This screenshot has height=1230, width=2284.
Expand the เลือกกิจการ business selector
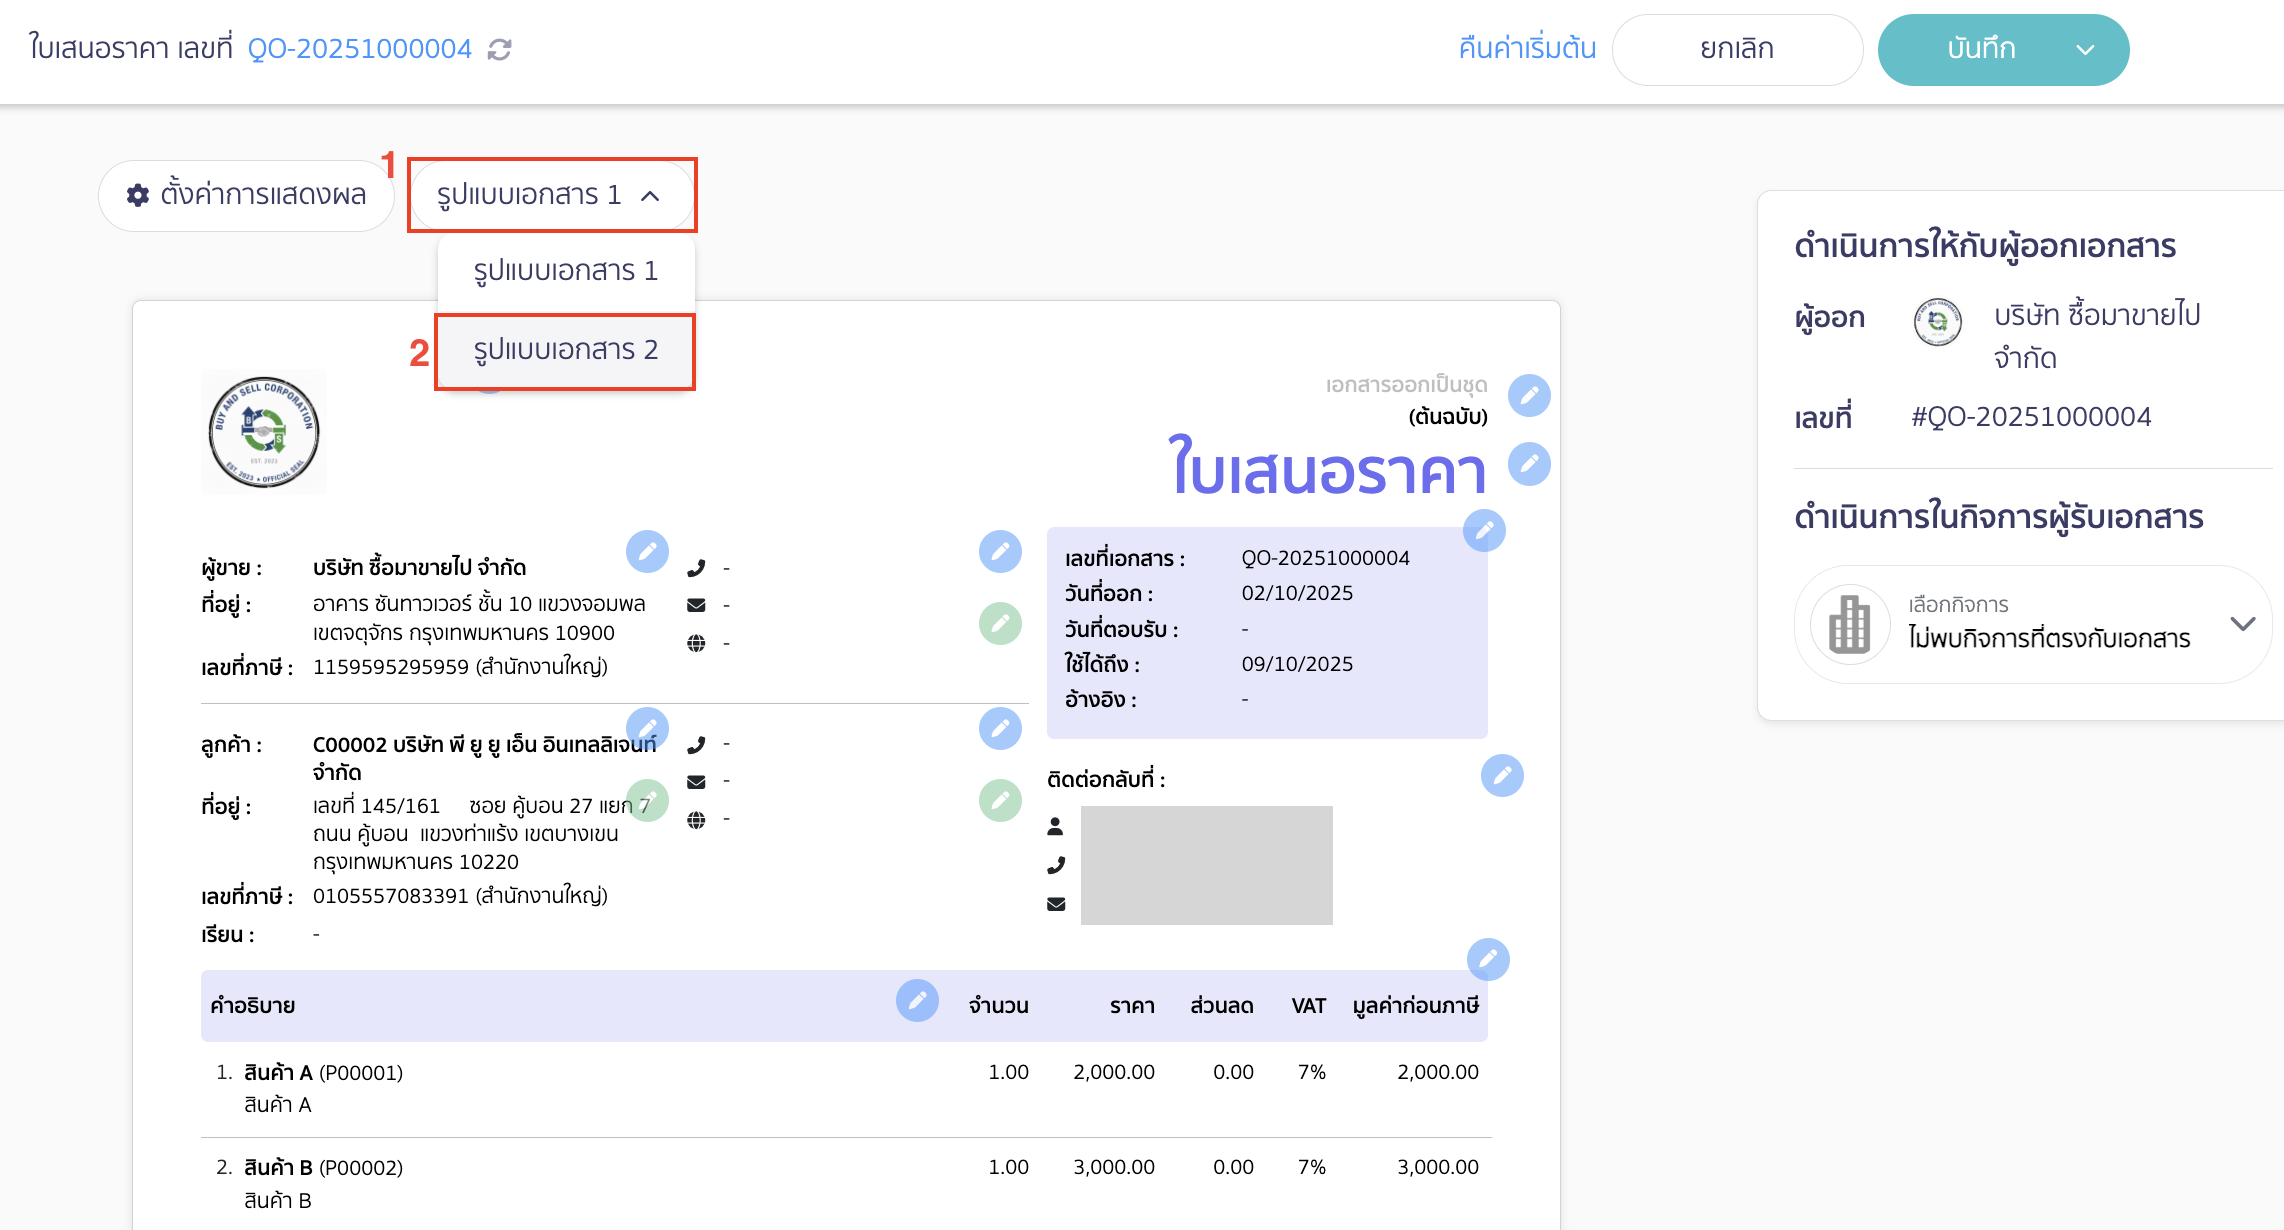pos(2242,623)
